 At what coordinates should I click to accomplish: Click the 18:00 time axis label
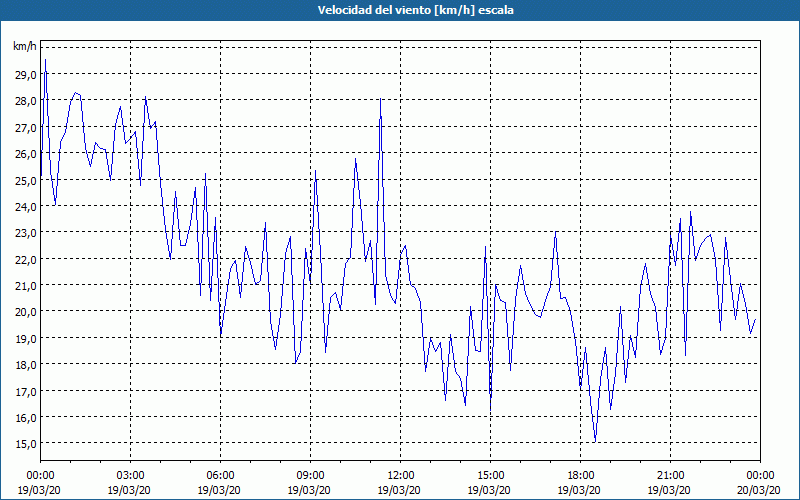[x=580, y=476]
